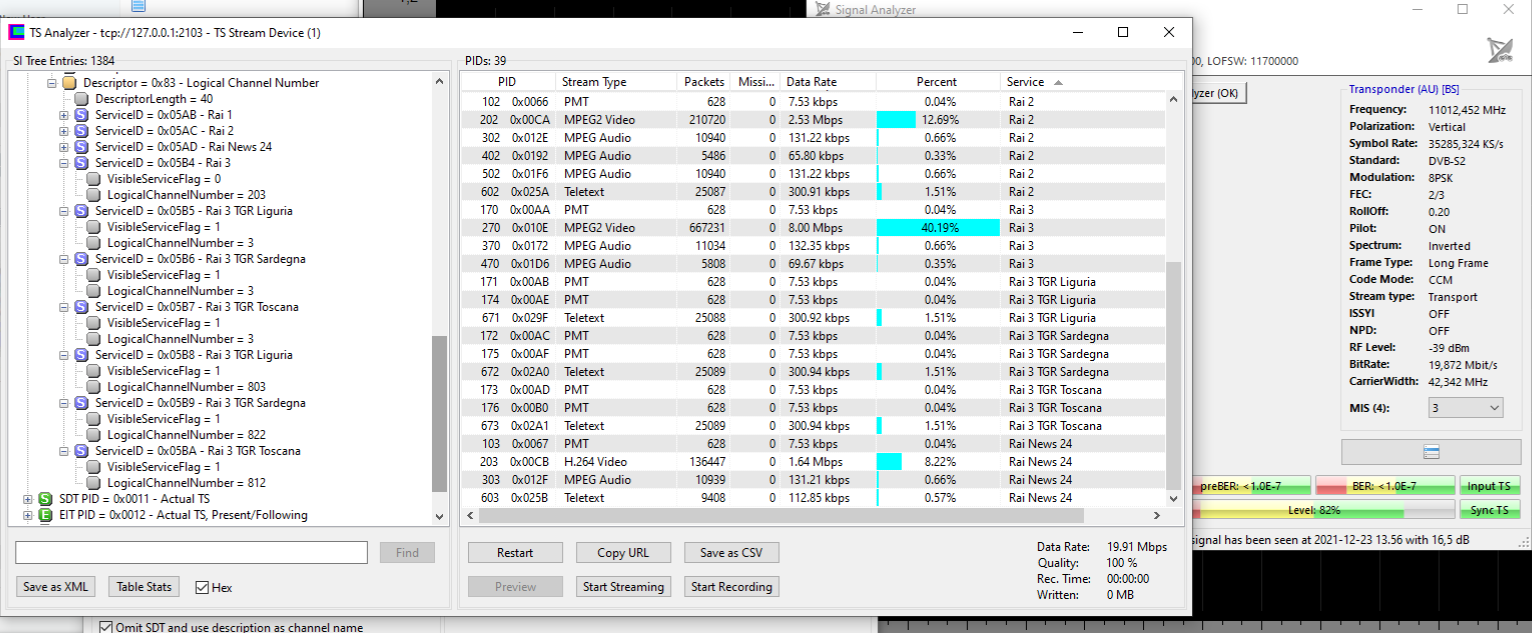Expand the SDT PID 0x0011 Actual TS node
Image resolution: width=1532 pixels, height=633 pixels.
[x=27, y=499]
